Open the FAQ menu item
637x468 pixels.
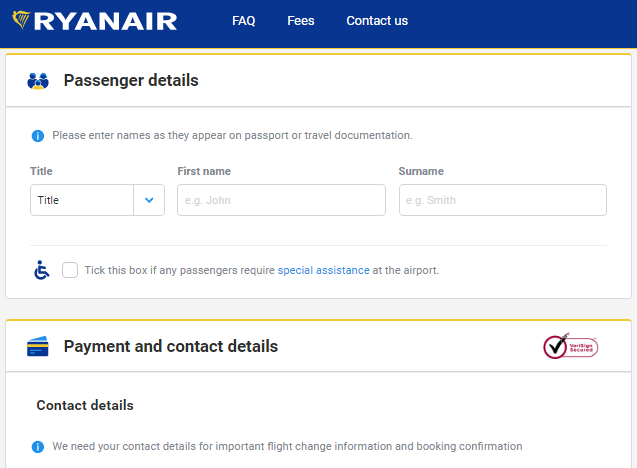[x=244, y=21]
